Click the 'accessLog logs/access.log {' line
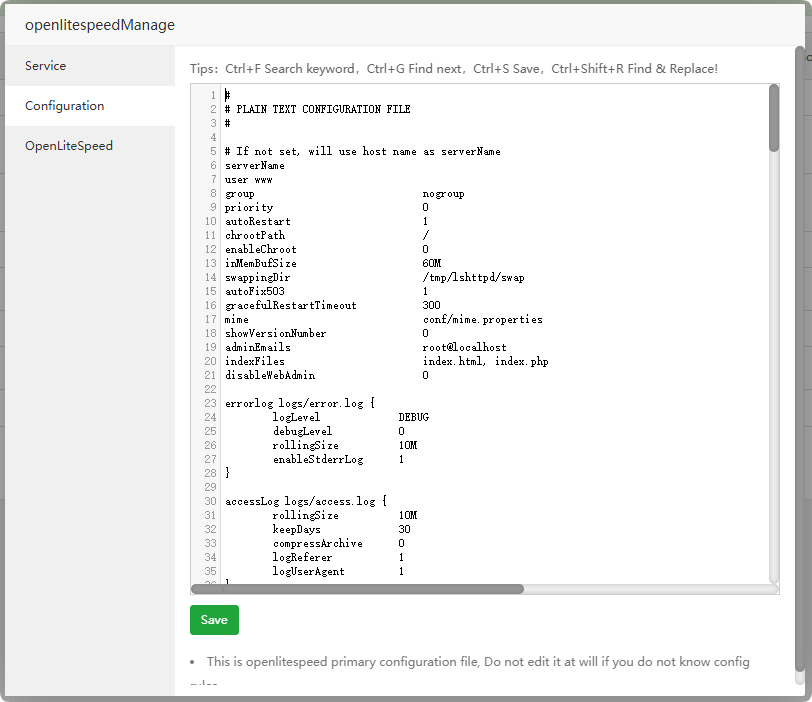This screenshot has height=702, width=812. [306, 501]
